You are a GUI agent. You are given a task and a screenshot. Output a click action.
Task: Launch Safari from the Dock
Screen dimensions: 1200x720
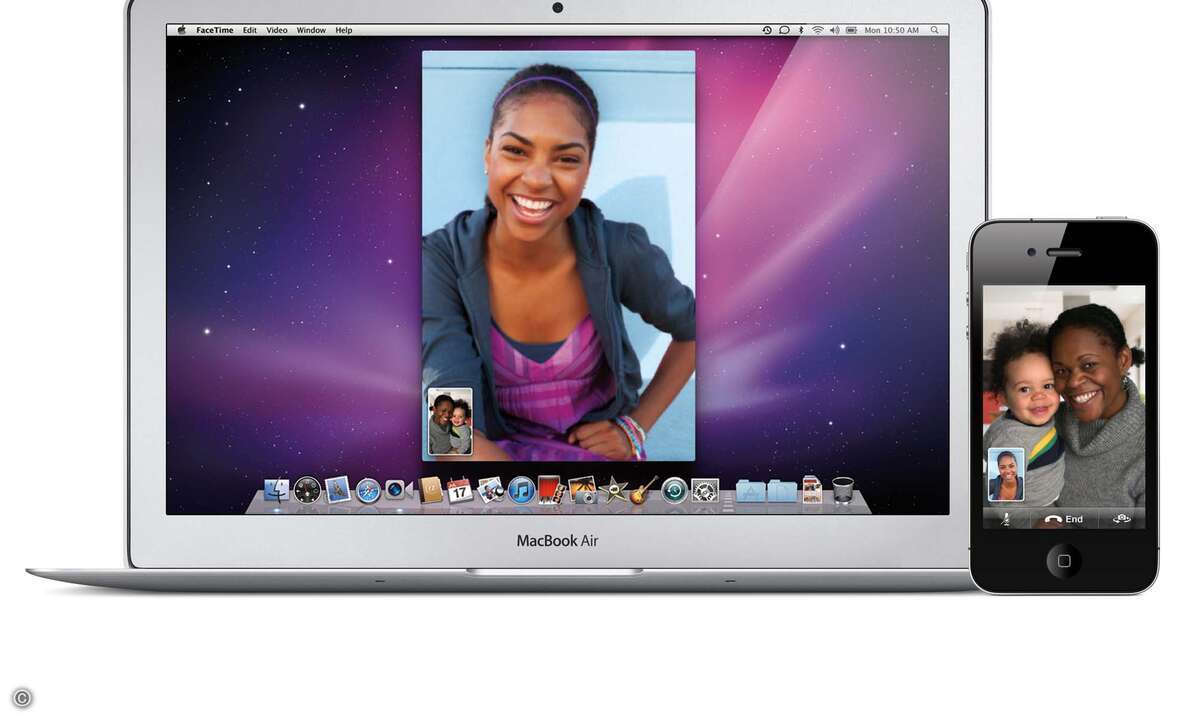coord(368,491)
